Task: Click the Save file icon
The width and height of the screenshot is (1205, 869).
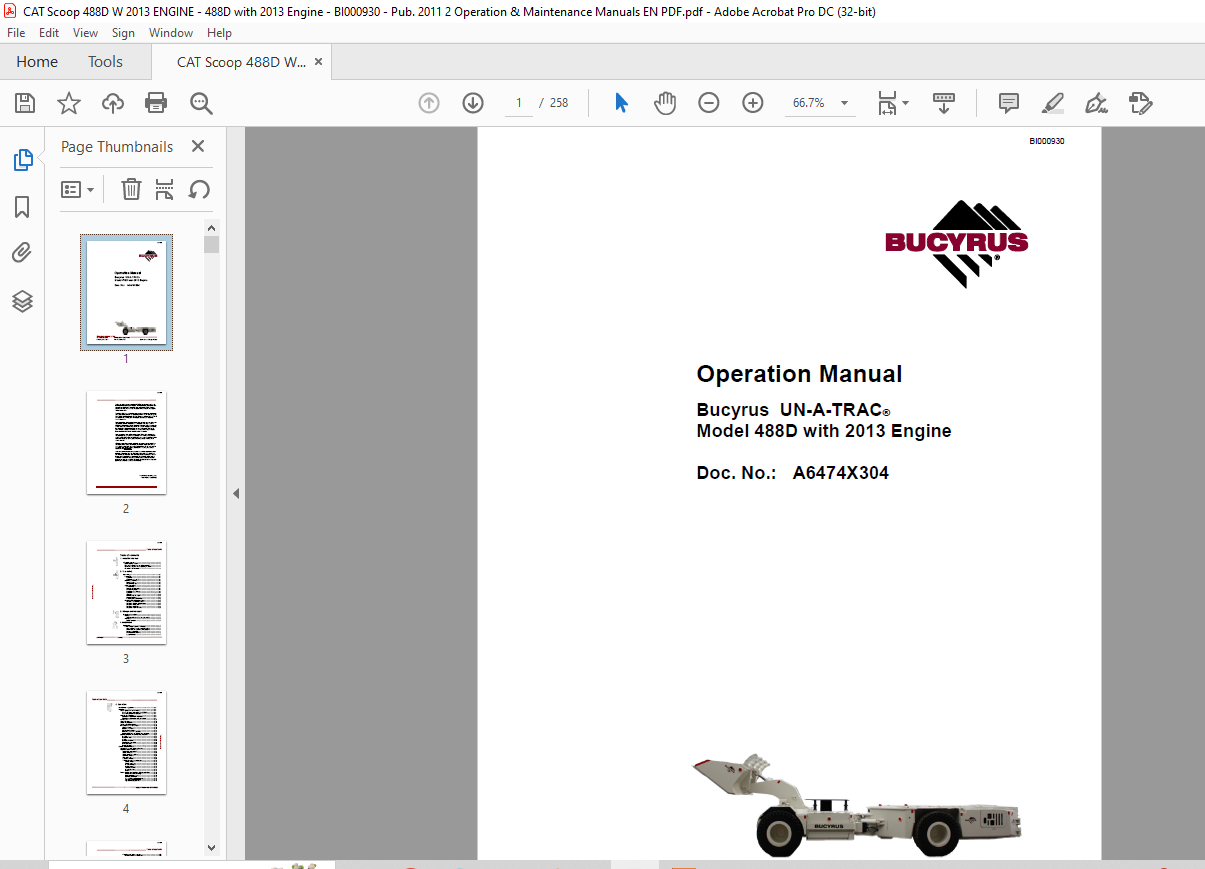Action: pyautogui.click(x=24, y=103)
